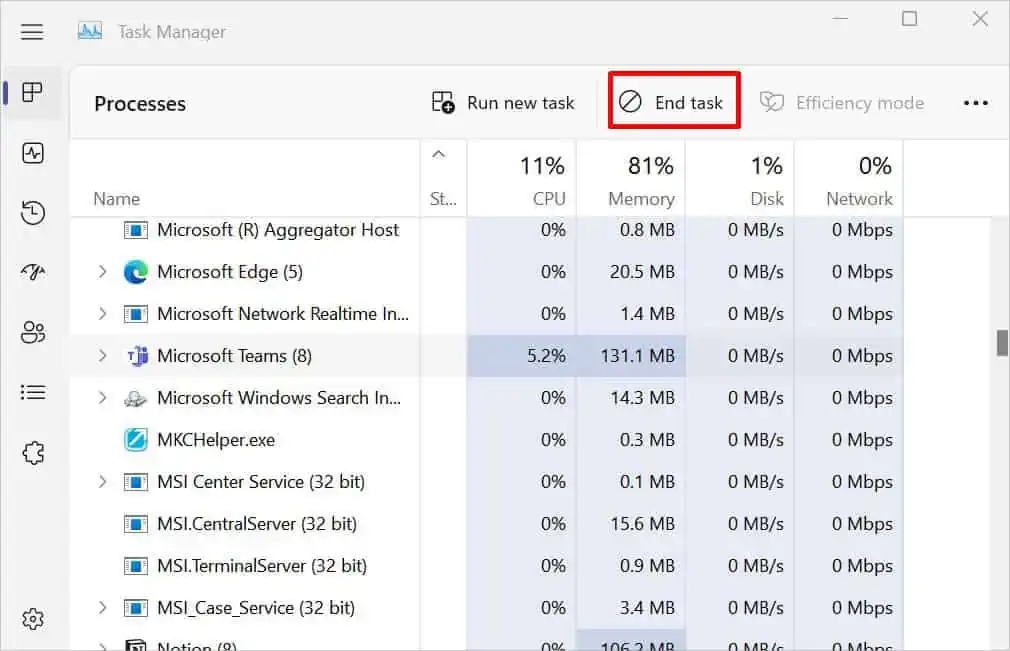Open the three-dot more options menu
The image size is (1010, 651).
coord(975,103)
